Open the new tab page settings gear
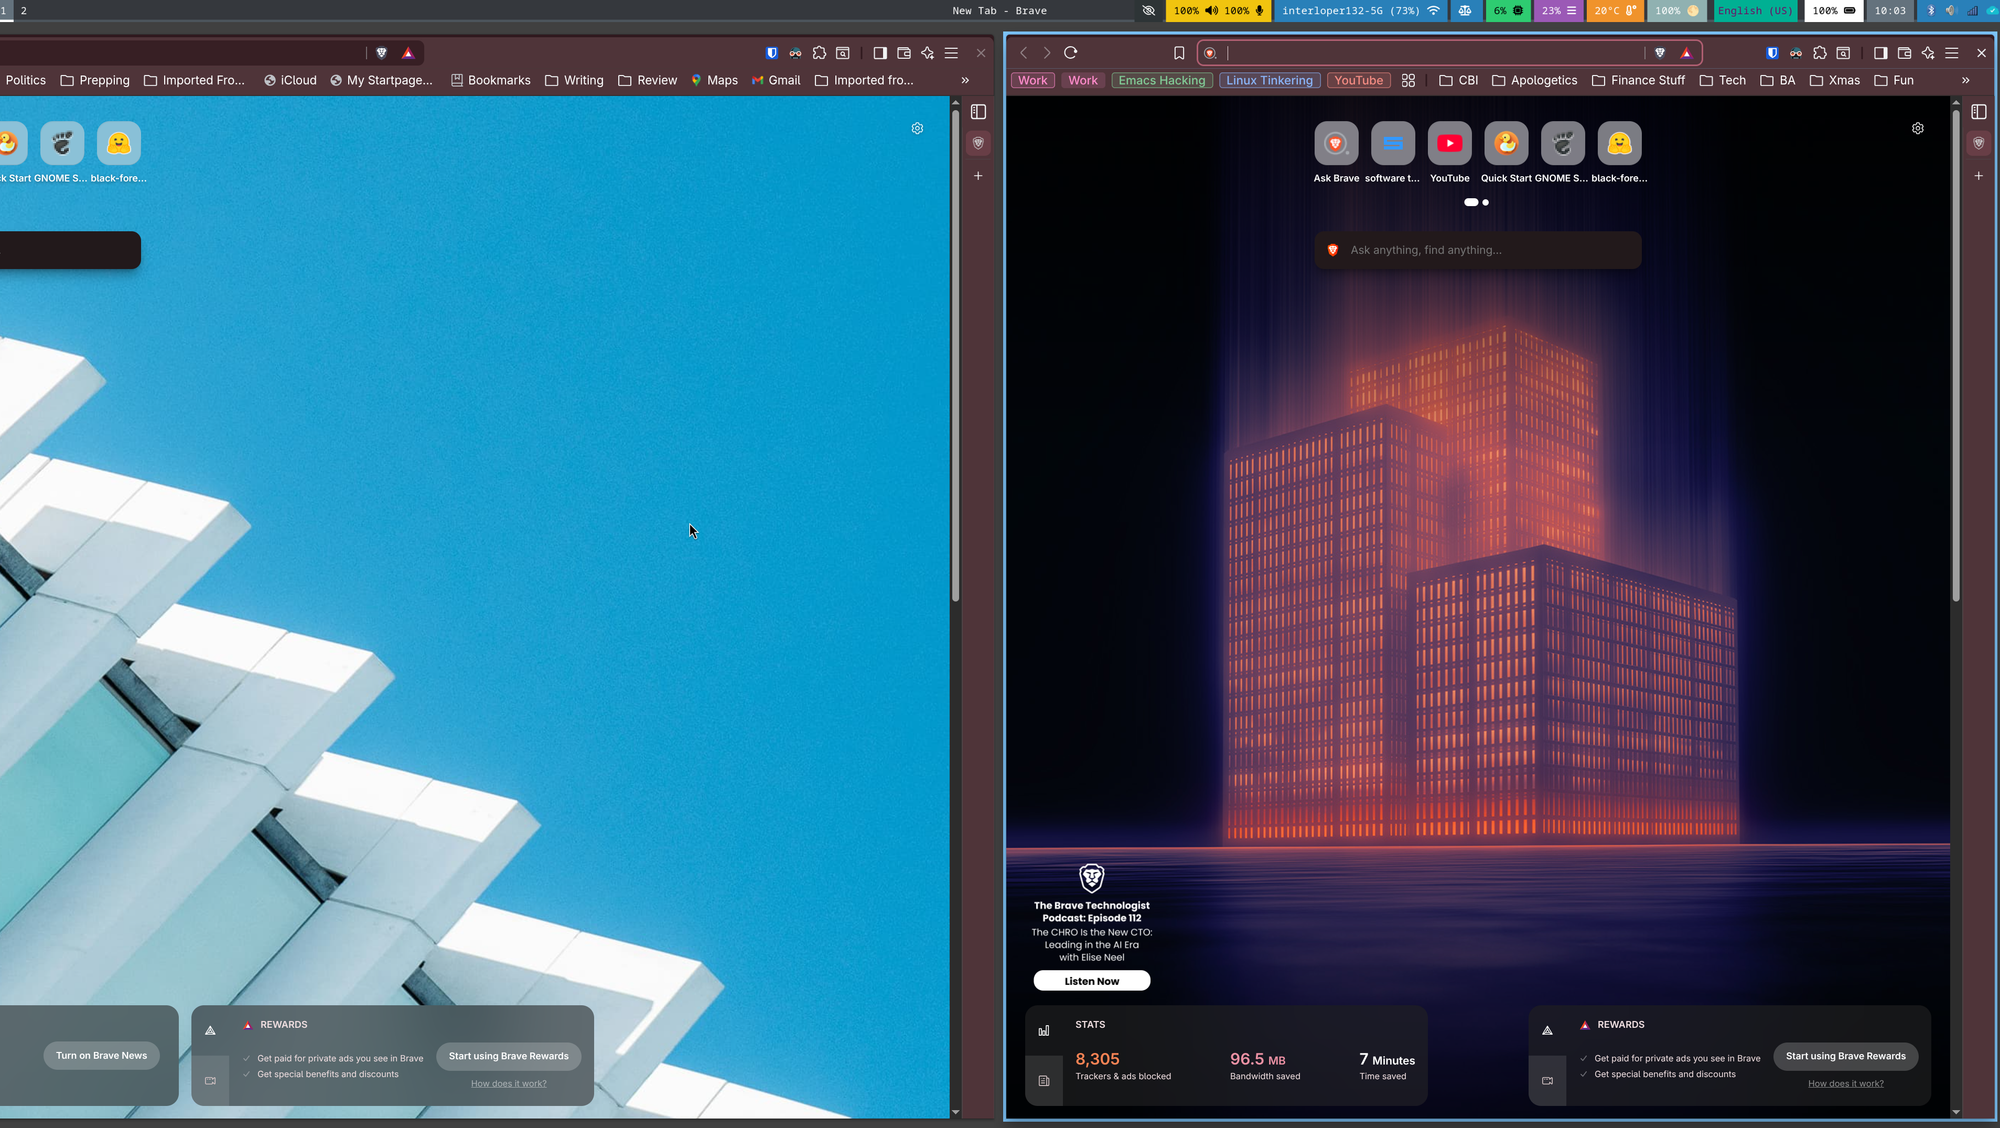Image resolution: width=2000 pixels, height=1128 pixels. tap(1917, 128)
